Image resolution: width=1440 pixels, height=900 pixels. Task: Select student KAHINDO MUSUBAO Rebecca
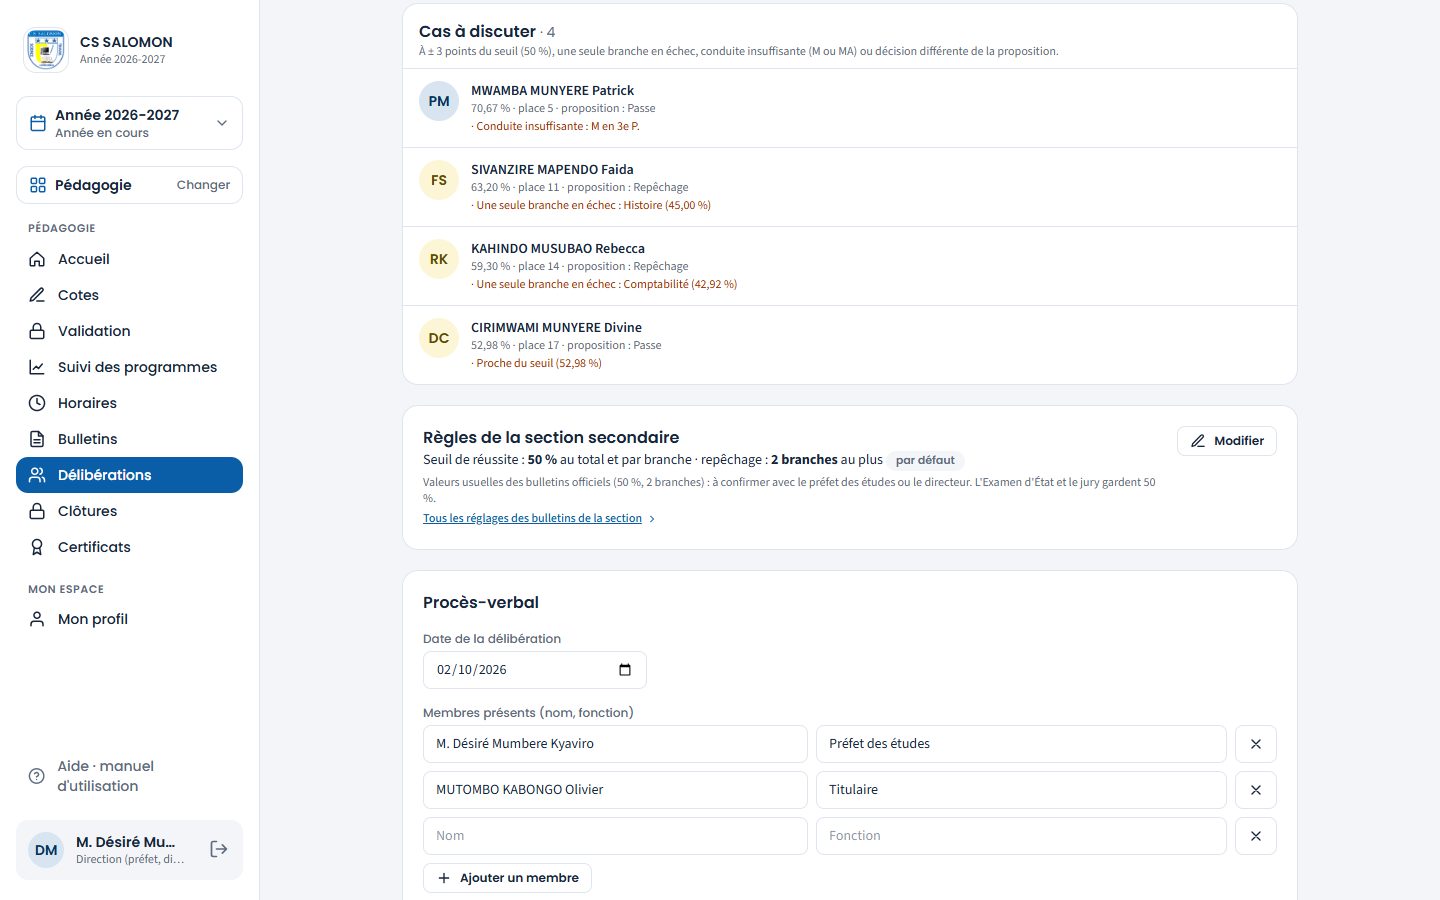click(x=850, y=266)
